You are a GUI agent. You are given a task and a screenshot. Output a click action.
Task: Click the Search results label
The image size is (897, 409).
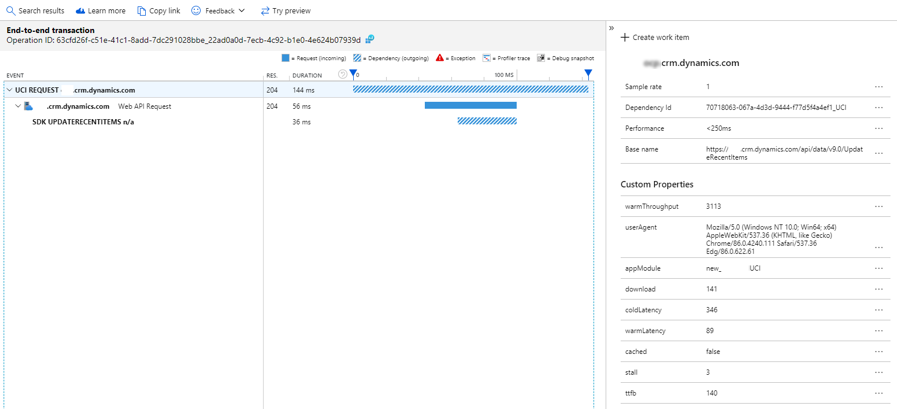tap(41, 11)
